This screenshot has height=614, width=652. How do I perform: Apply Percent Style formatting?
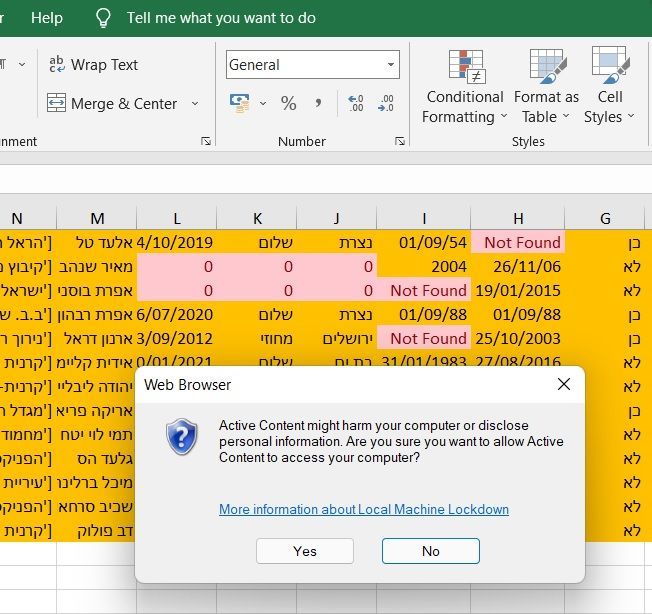(x=289, y=103)
